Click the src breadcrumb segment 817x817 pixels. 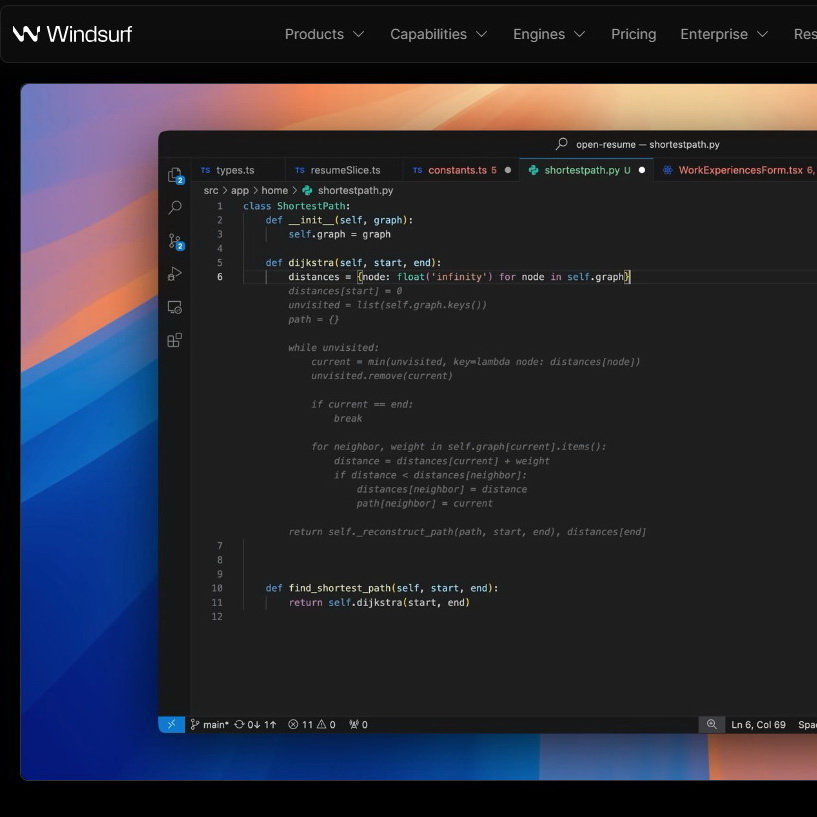click(211, 191)
